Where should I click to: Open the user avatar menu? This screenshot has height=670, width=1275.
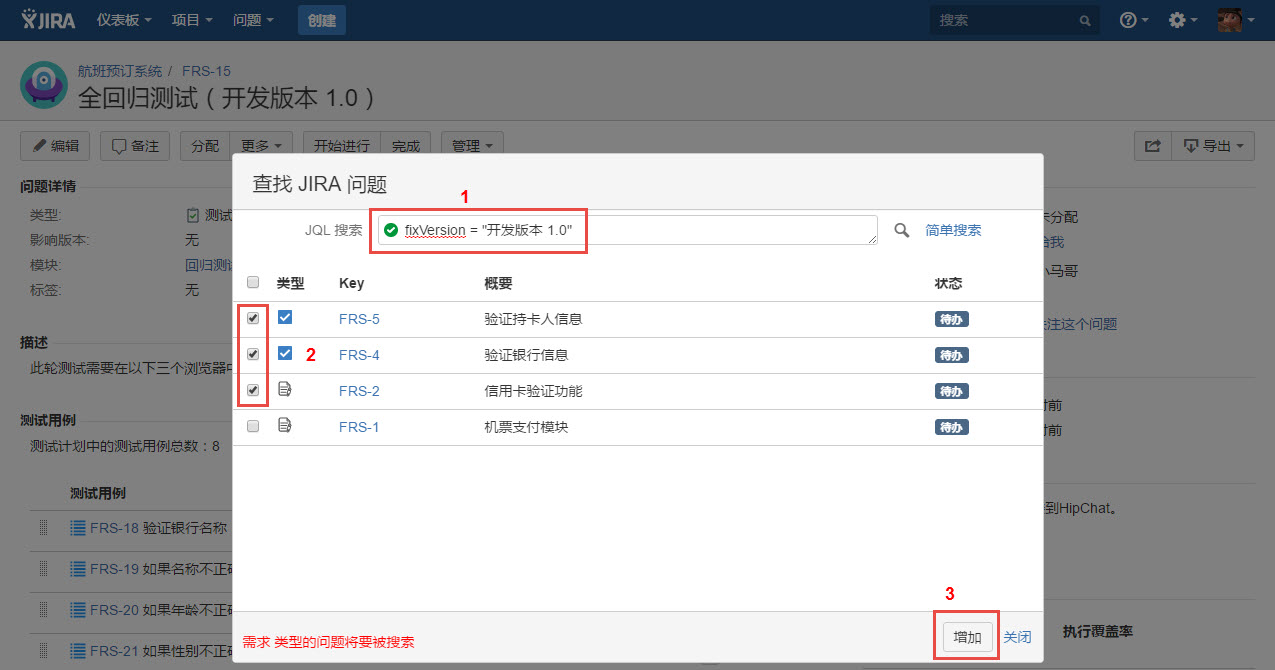tap(1235, 20)
